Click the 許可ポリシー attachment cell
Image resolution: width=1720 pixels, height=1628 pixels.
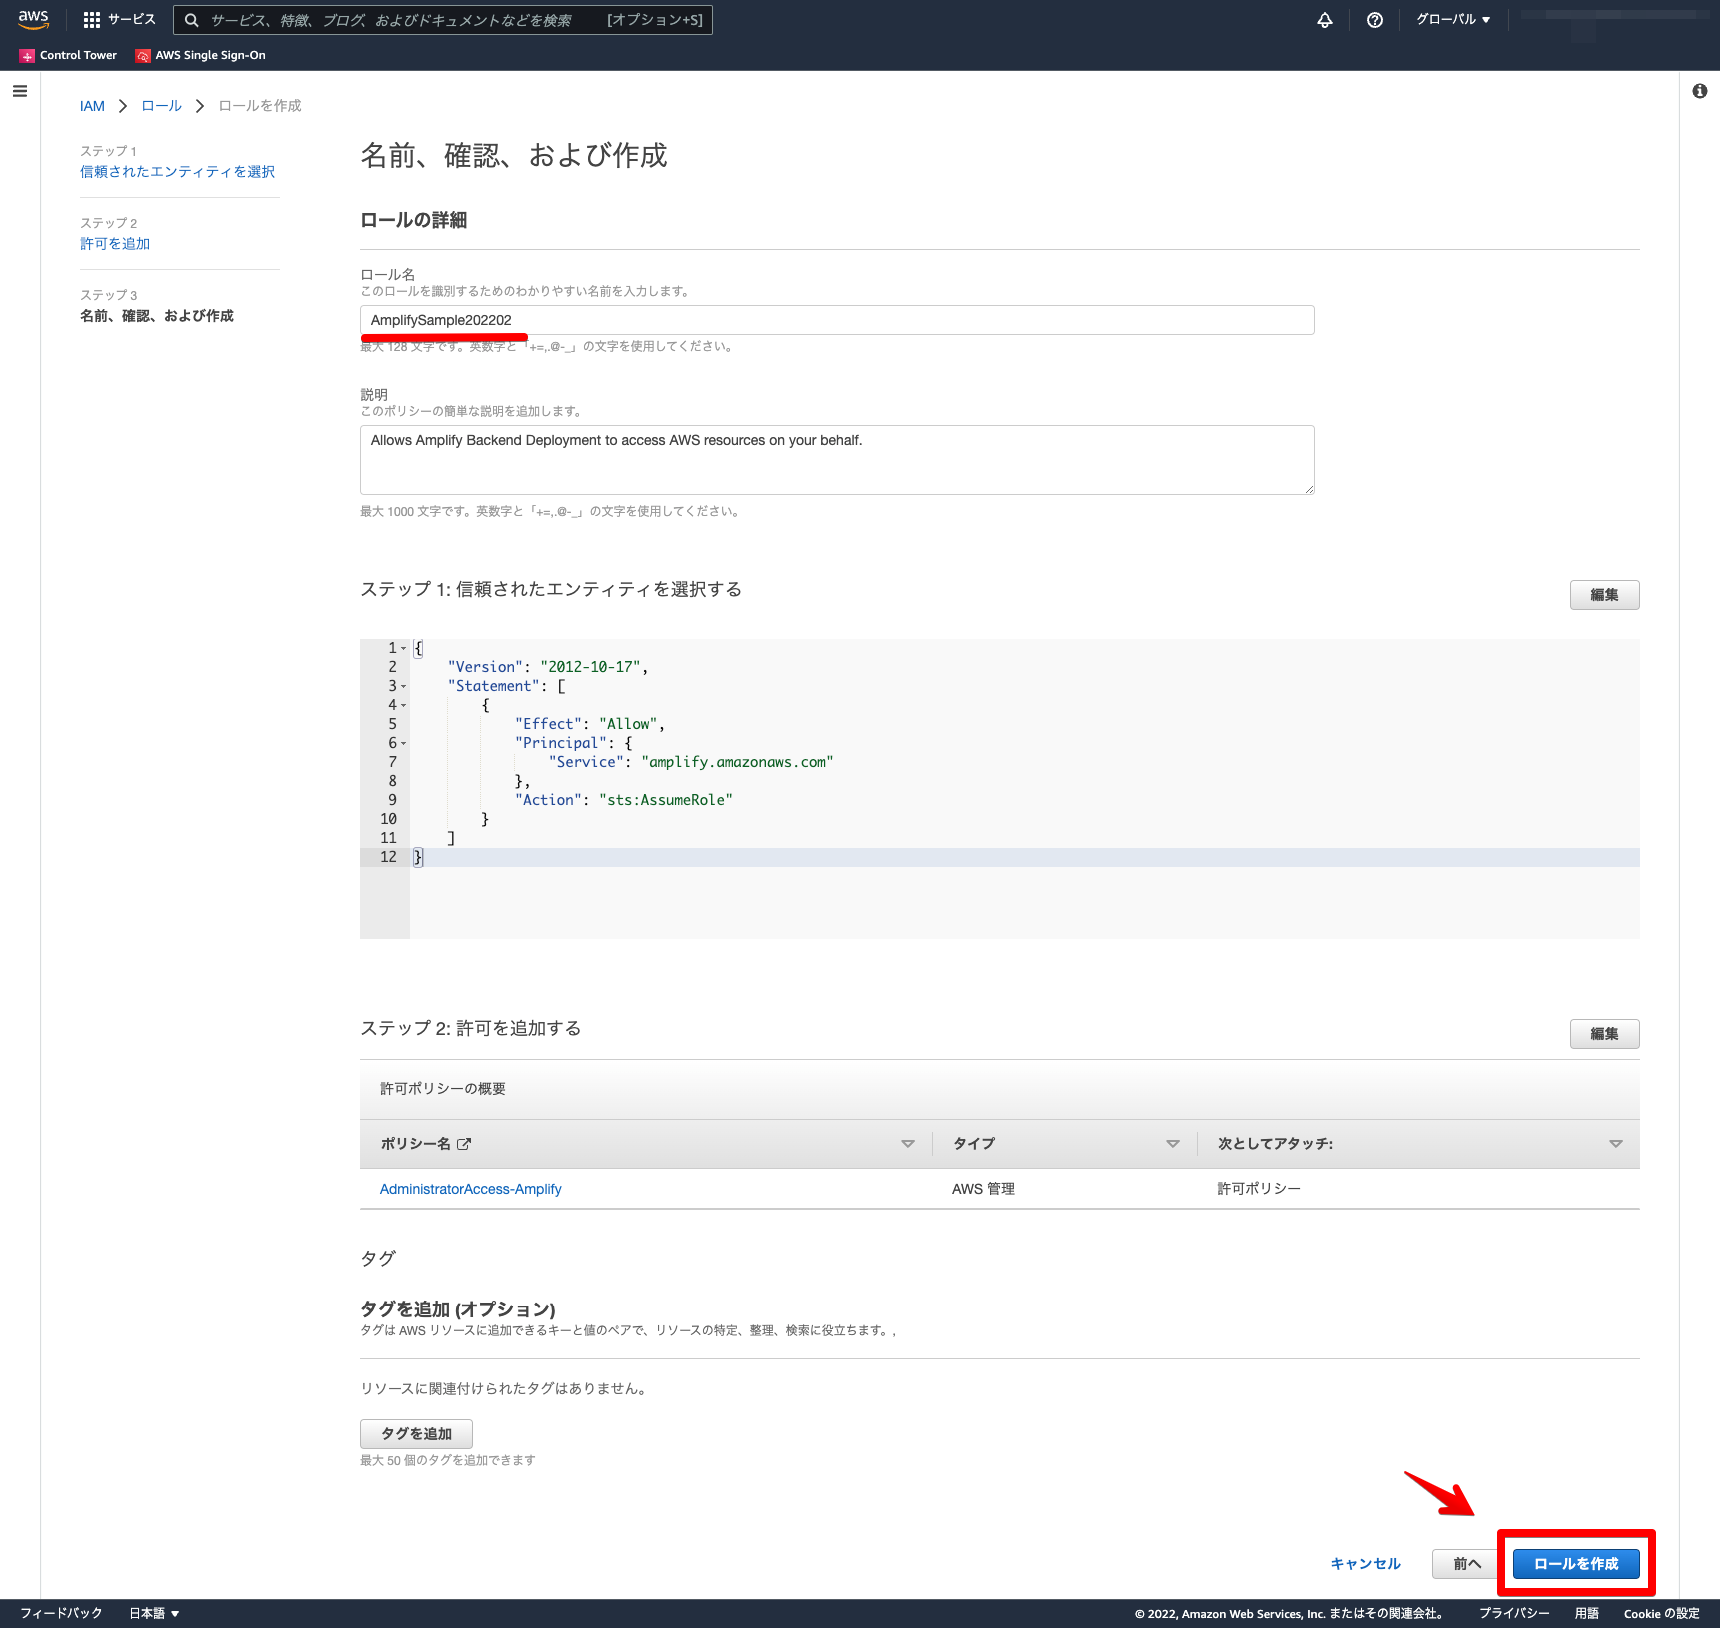point(1259,1189)
